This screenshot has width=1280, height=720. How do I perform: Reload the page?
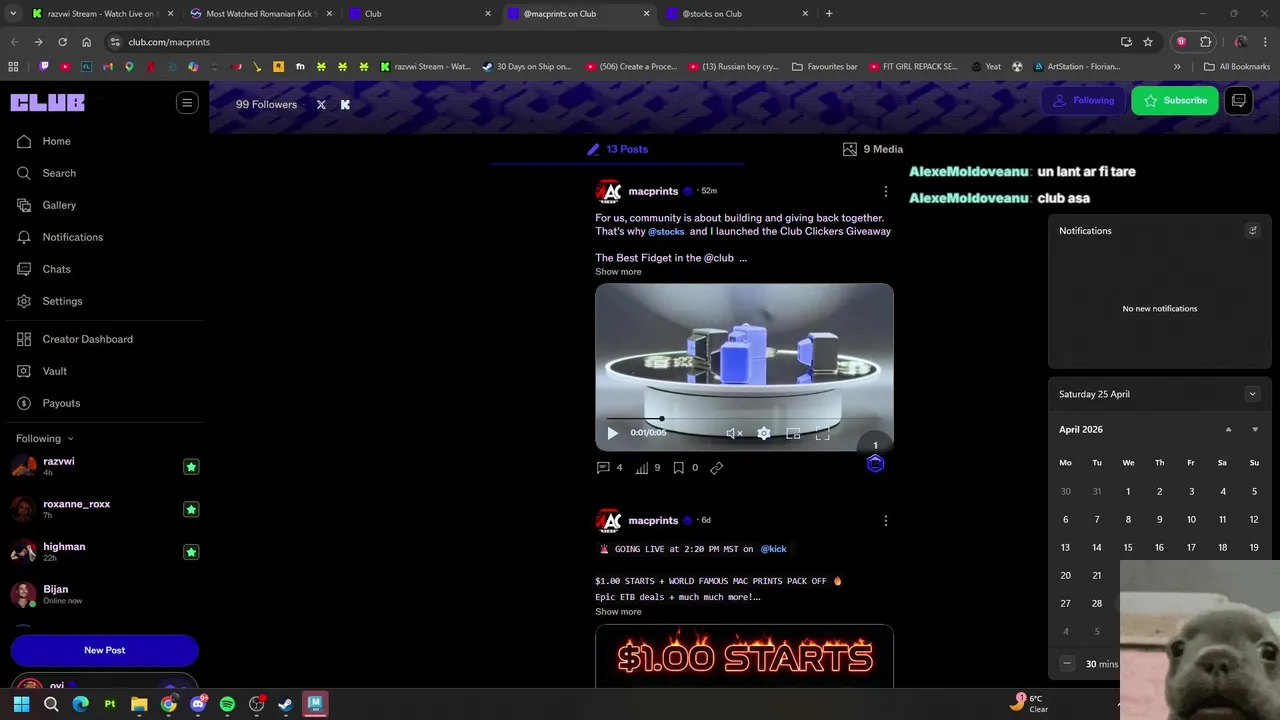click(62, 42)
